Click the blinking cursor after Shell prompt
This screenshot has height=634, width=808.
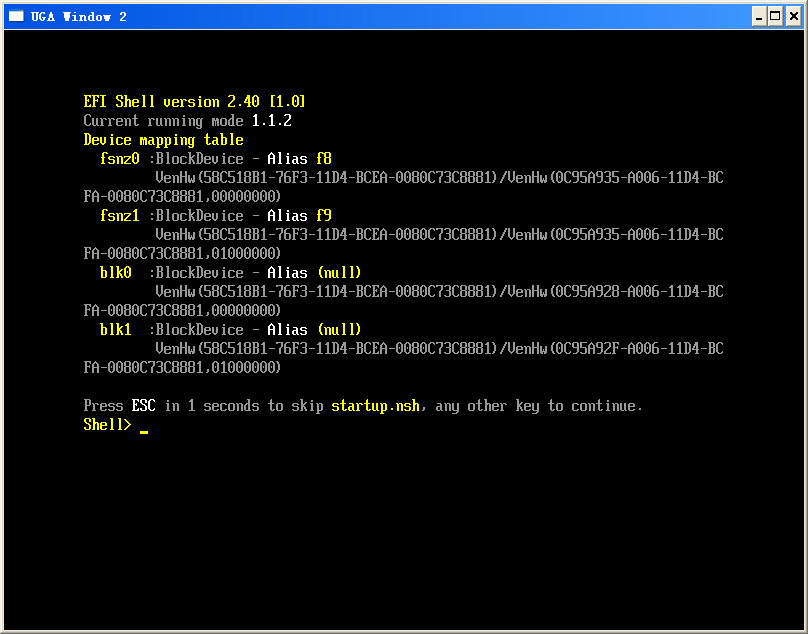(144, 432)
